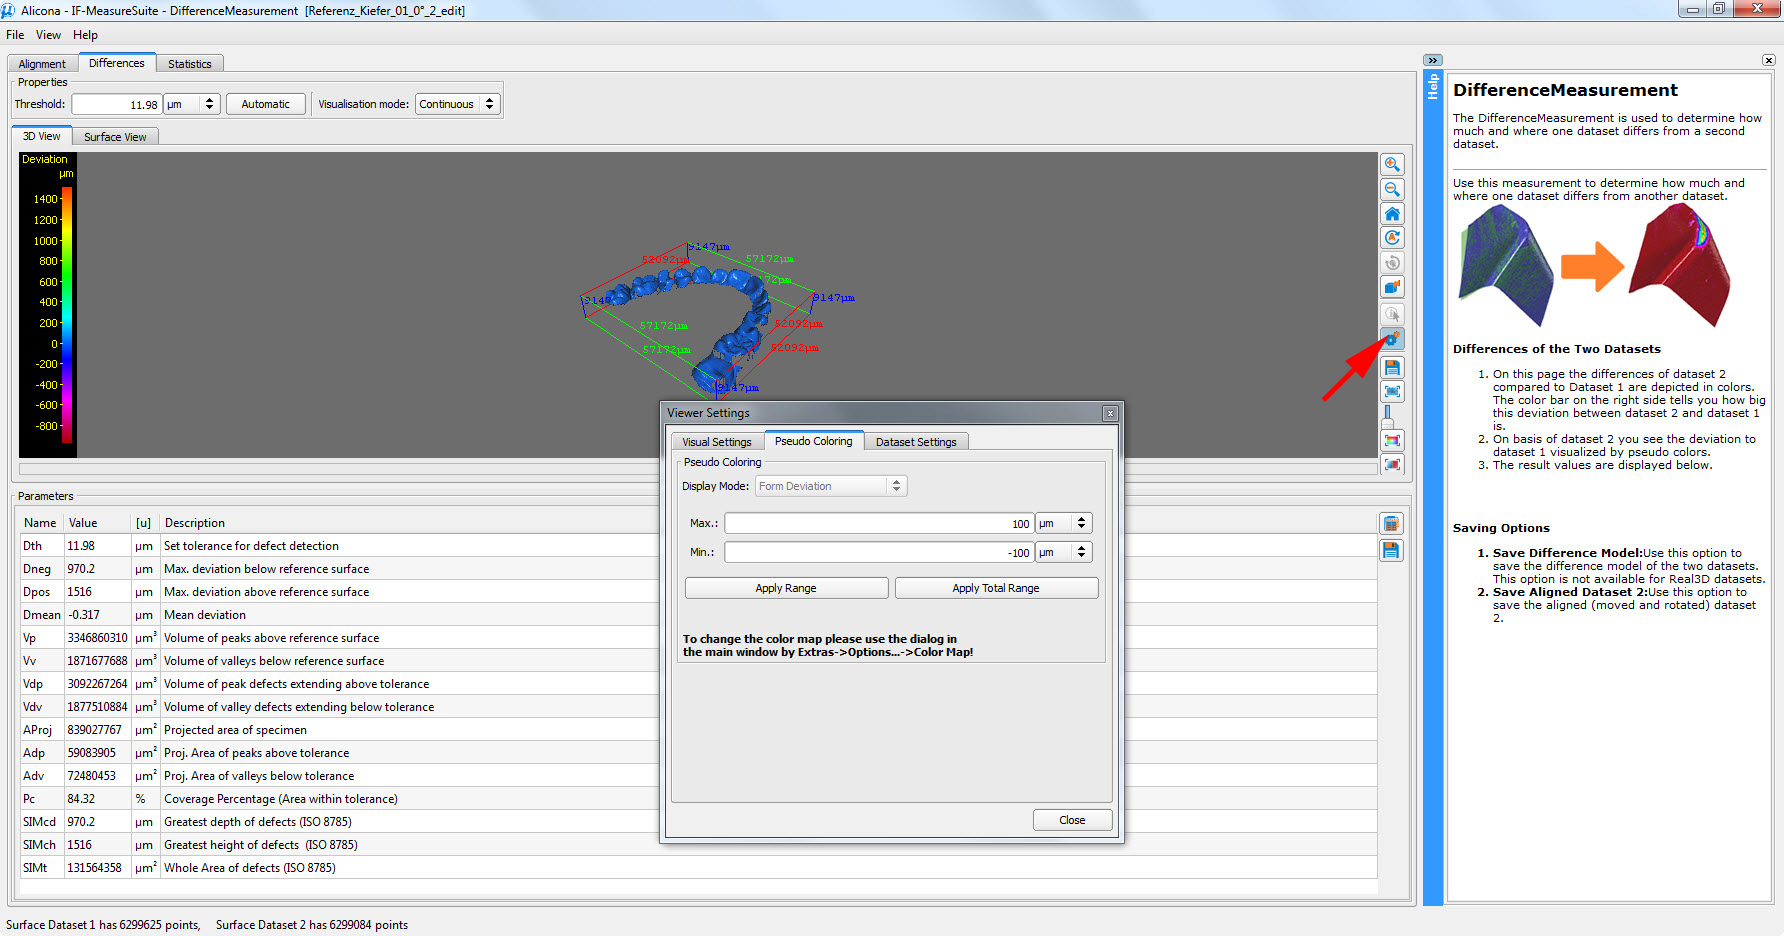Screen dimensions: 1784x936
Task: Click the auto-rotate view icon
Action: (1392, 238)
